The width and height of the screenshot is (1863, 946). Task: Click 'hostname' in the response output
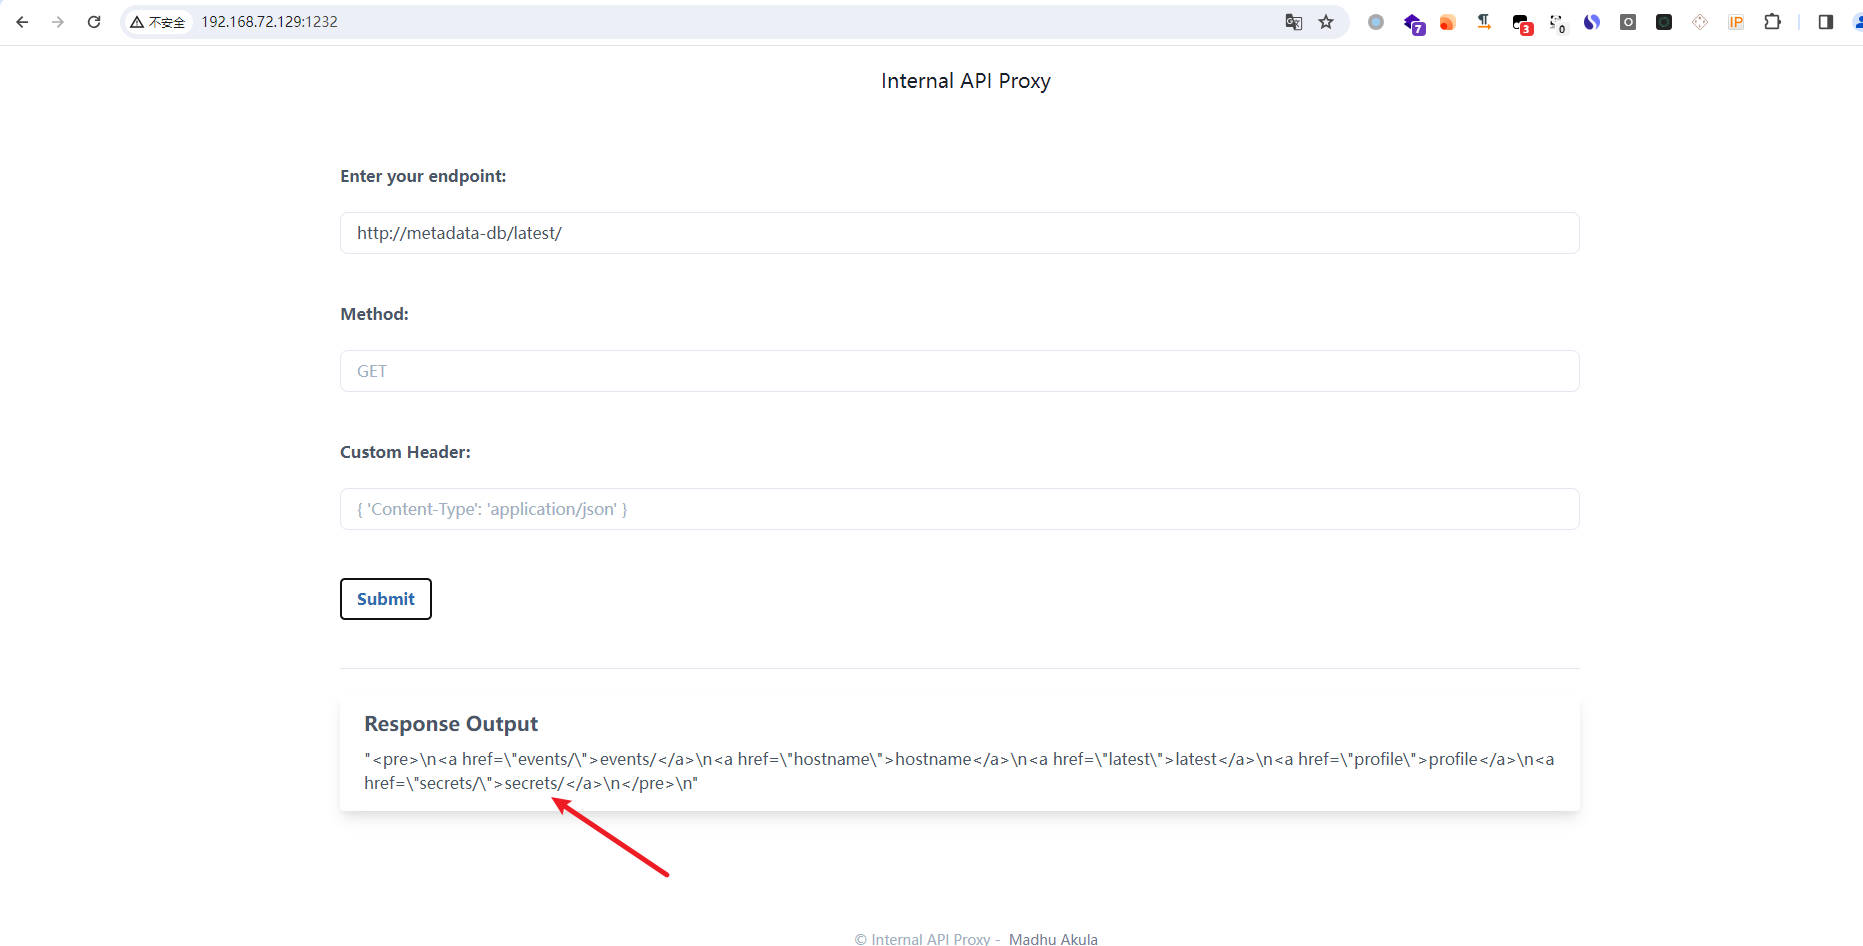point(933,759)
